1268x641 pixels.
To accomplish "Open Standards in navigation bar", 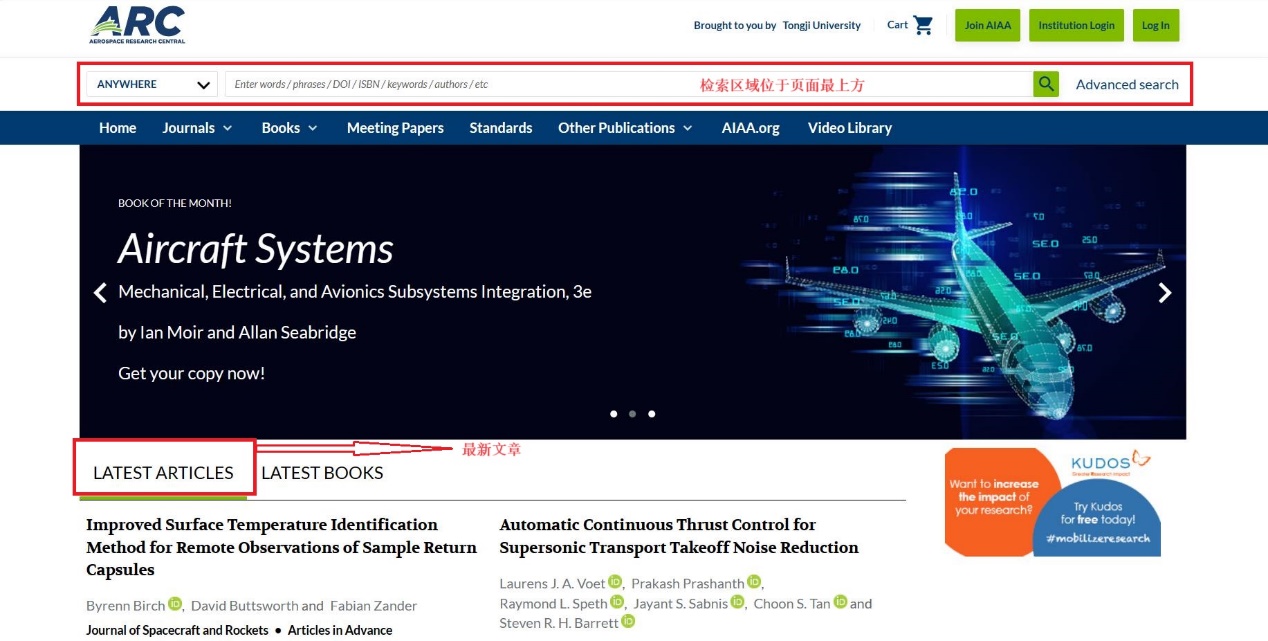I will tap(501, 128).
